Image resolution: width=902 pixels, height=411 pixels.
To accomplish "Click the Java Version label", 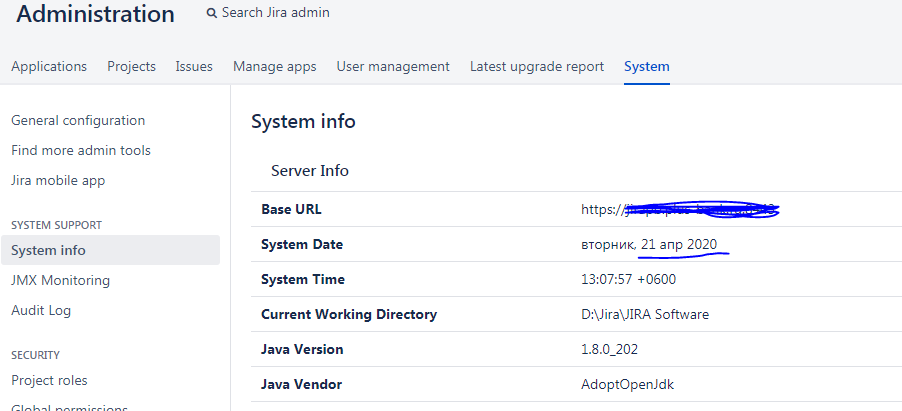I will [302, 349].
